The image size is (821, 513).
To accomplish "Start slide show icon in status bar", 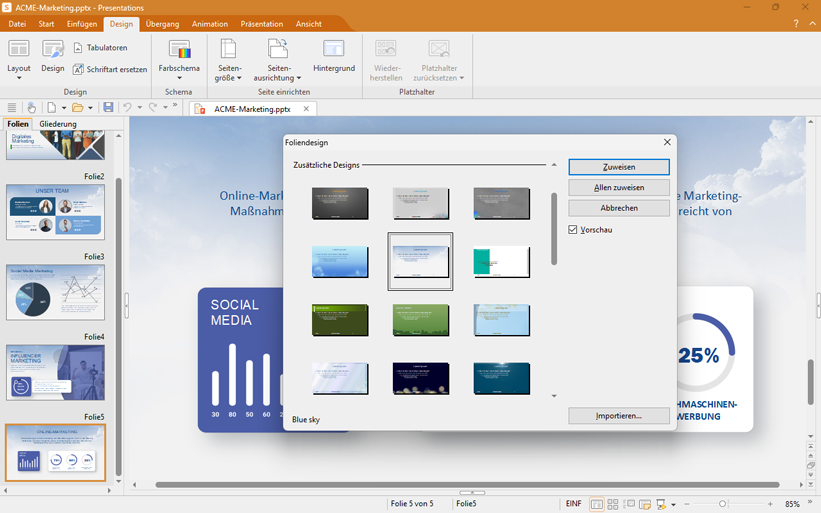I will coord(661,504).
